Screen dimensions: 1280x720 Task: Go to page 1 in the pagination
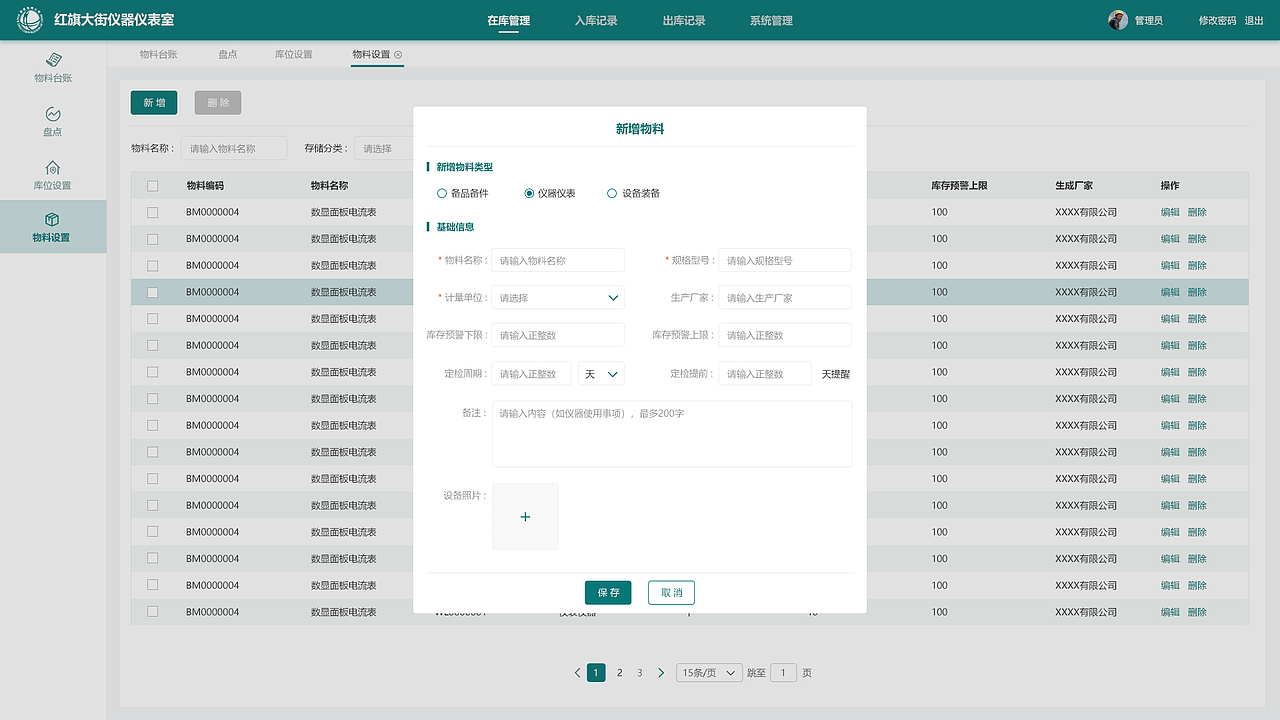click(x=596, y=673)
